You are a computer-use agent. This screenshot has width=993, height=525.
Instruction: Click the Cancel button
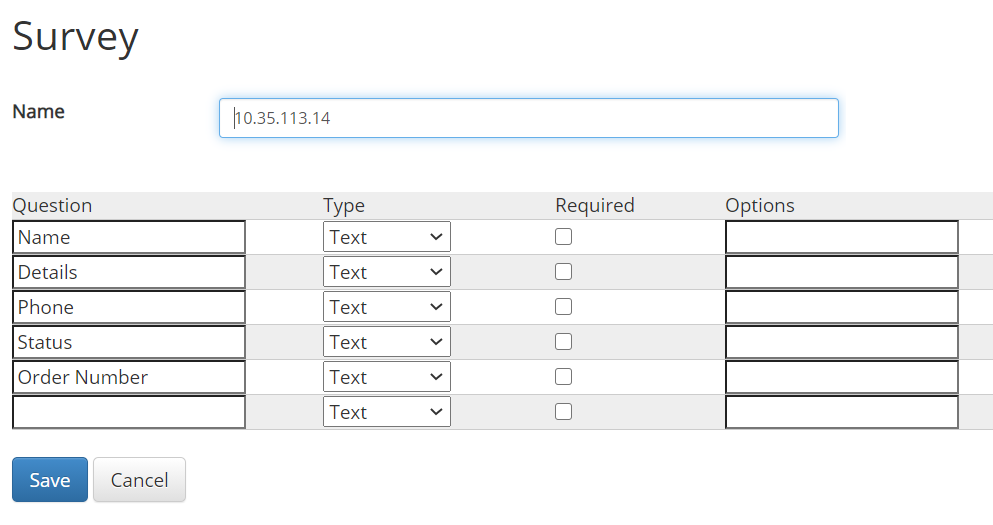139,479
